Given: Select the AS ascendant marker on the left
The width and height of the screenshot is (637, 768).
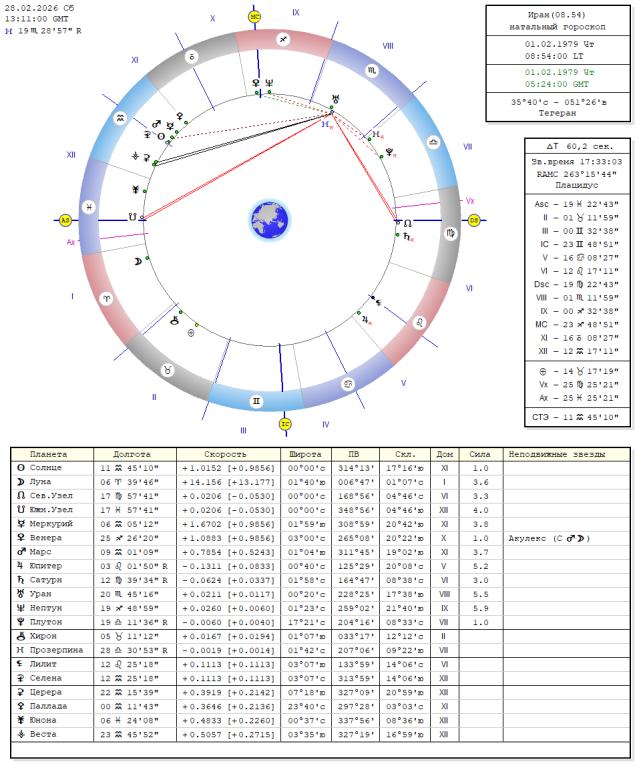Looking at the screenshot, I should [x=66, y=219].
